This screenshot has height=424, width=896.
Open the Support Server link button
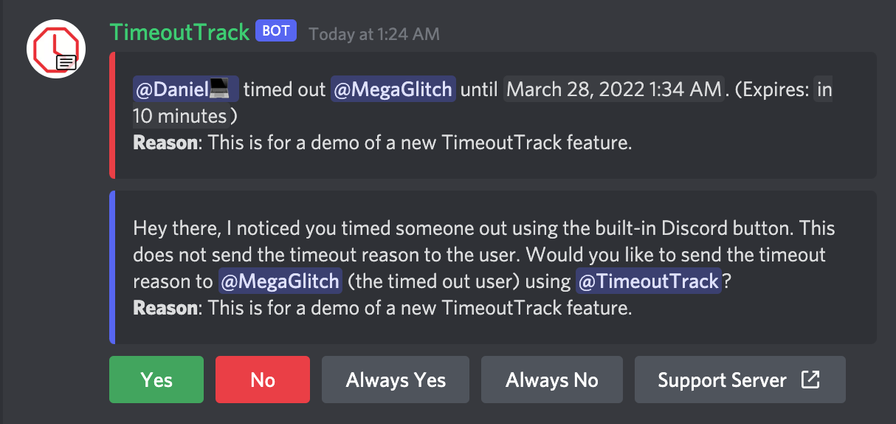pos(740,380)
